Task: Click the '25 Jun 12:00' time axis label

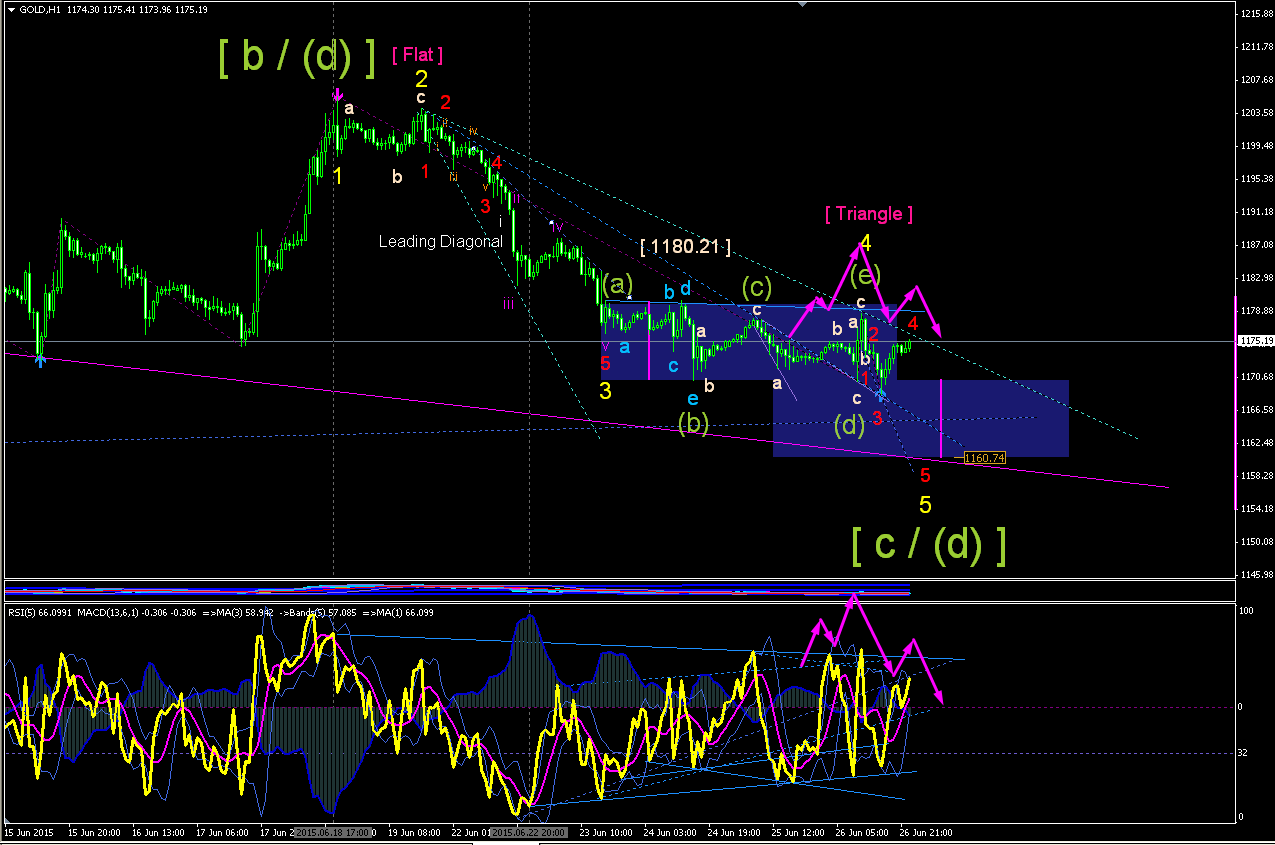Action: point(798,832)
